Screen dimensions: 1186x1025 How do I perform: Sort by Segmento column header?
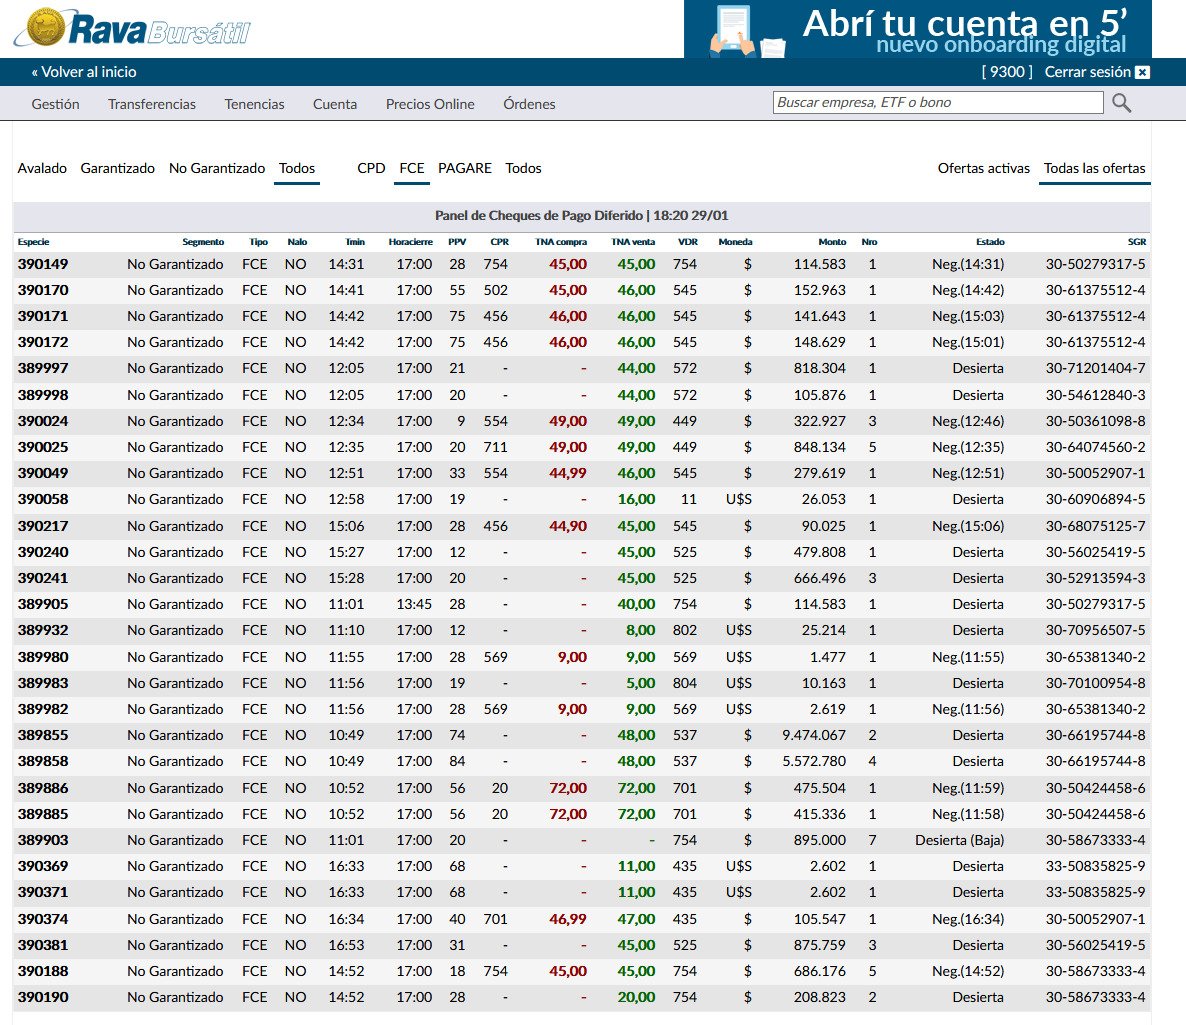pyautogui.click(x=203, y=242)
